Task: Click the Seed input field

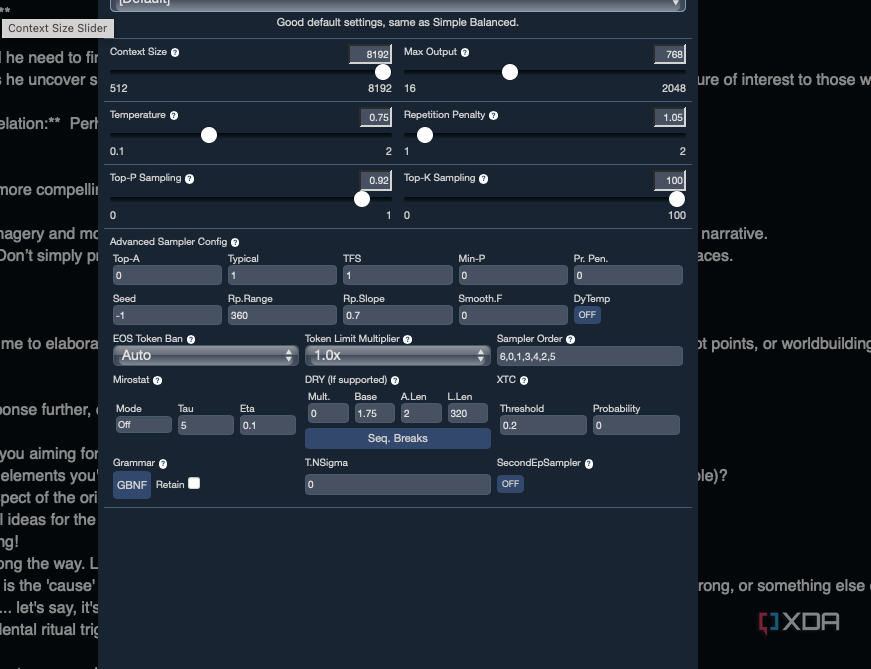Action: (x=167, y=315)
